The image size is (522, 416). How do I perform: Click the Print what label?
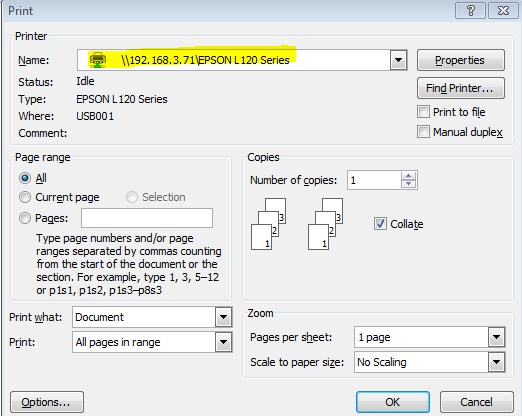[36, 317]
